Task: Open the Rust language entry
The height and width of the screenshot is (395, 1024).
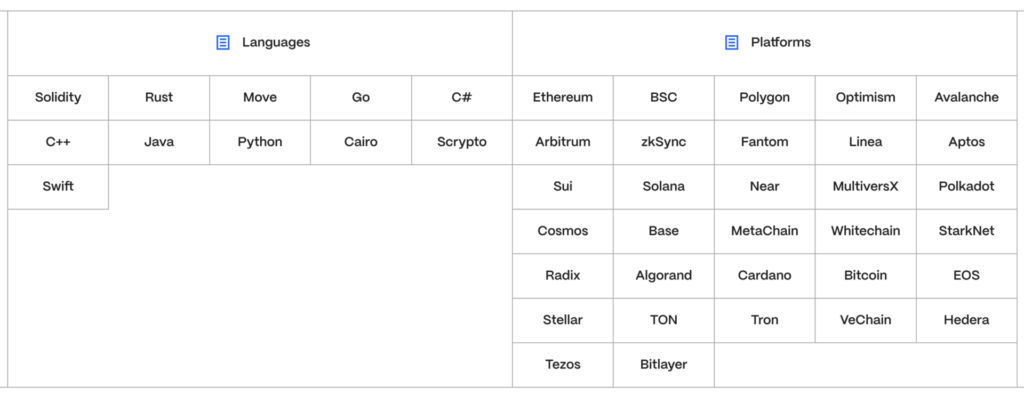Action: tap(159, 98)
